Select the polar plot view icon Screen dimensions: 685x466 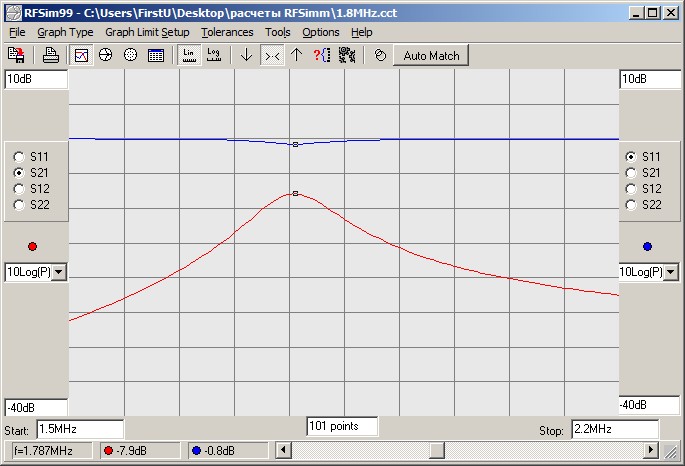tap(130, 55)
